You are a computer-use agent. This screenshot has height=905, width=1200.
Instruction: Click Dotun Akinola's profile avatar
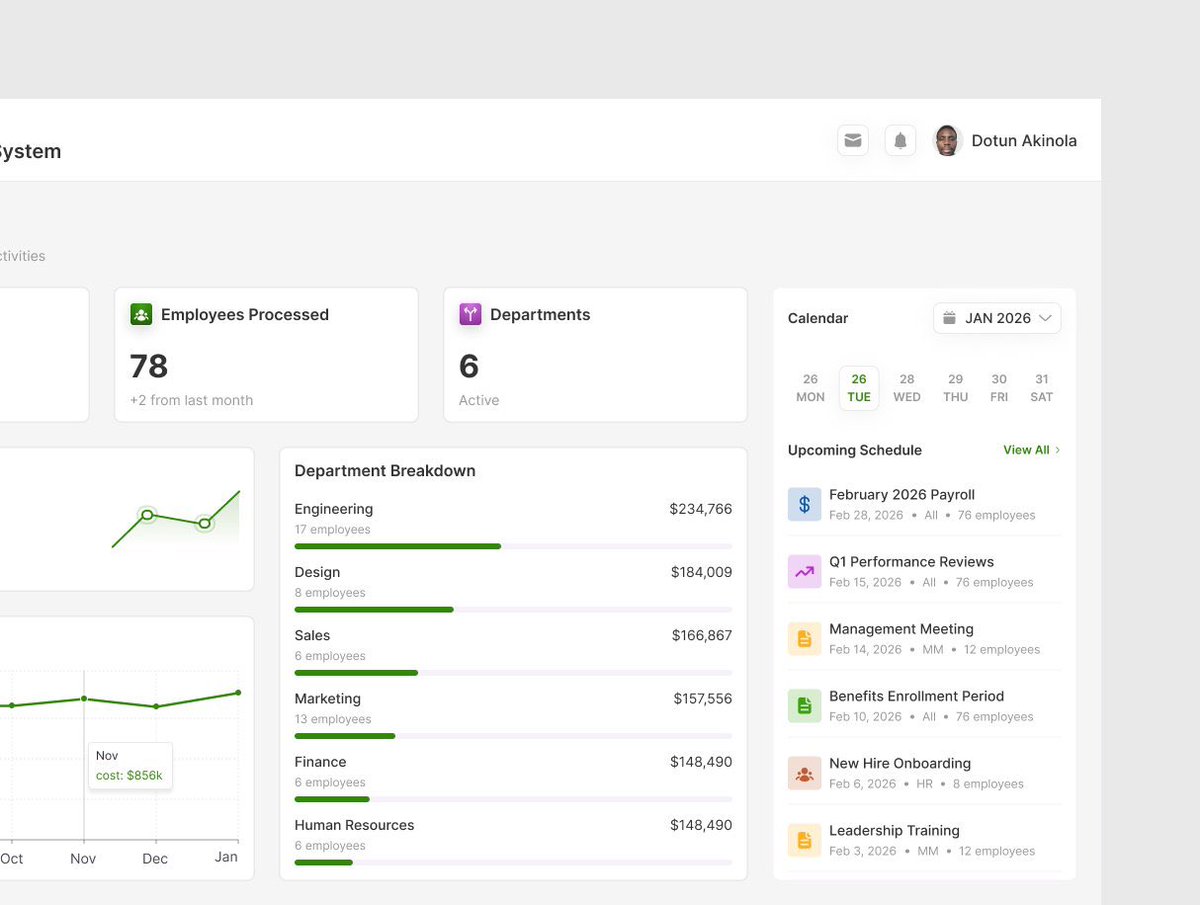click(x=947, y=141)
